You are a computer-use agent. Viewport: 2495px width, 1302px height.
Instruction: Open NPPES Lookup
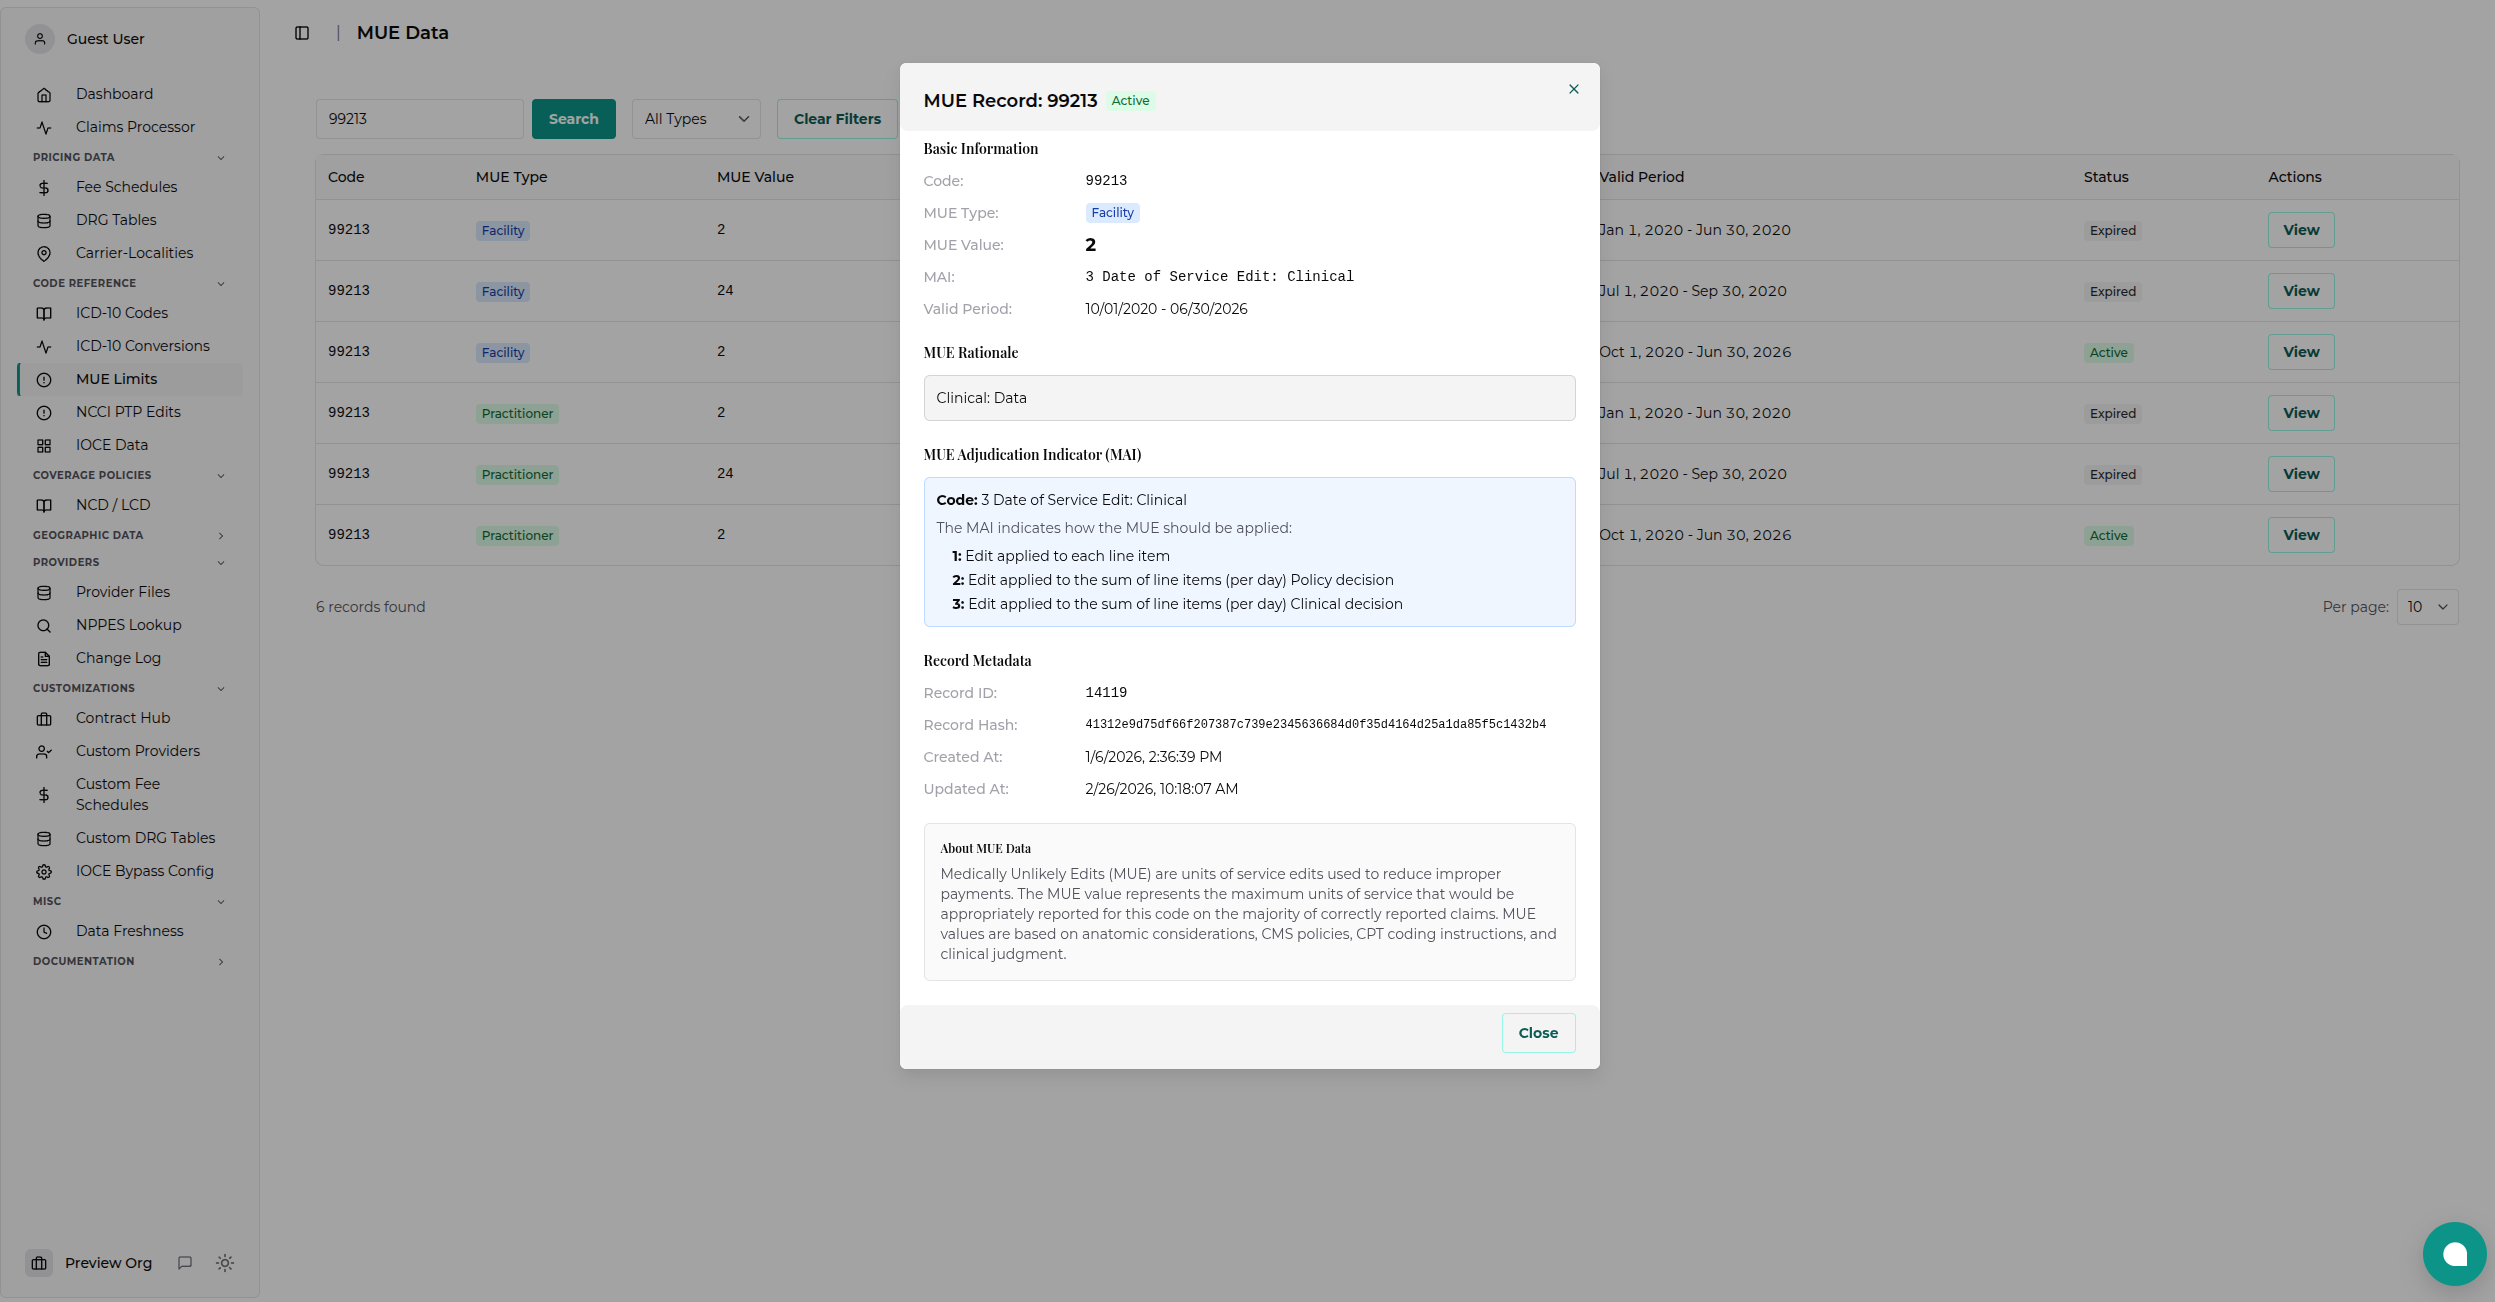point(130,625)
